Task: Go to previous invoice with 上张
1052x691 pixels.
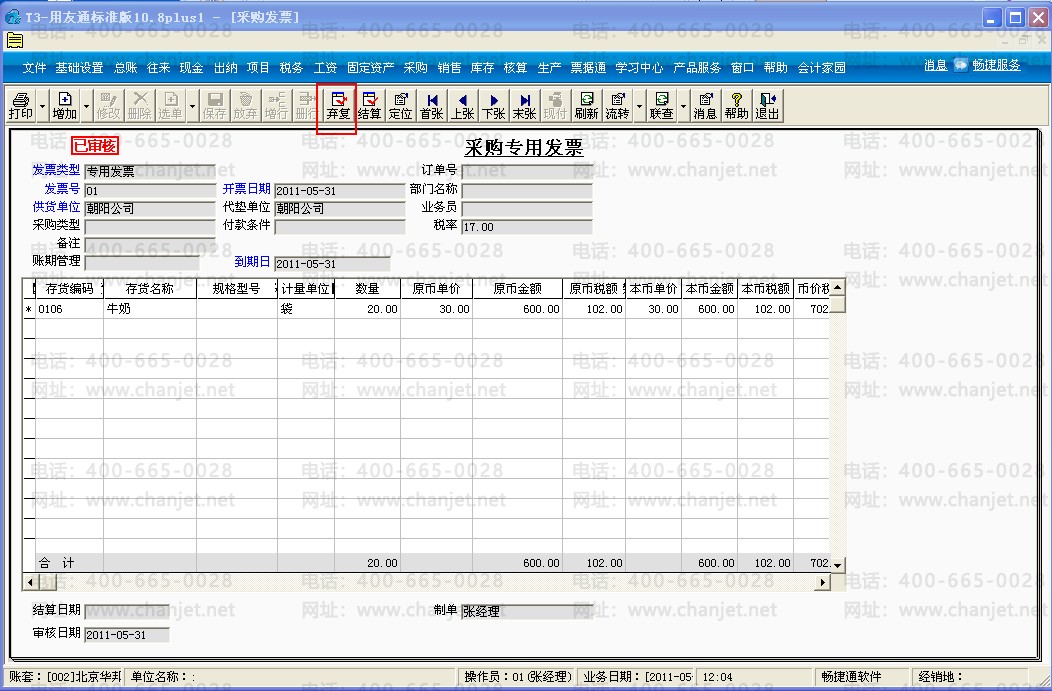Action: point(463,105)
